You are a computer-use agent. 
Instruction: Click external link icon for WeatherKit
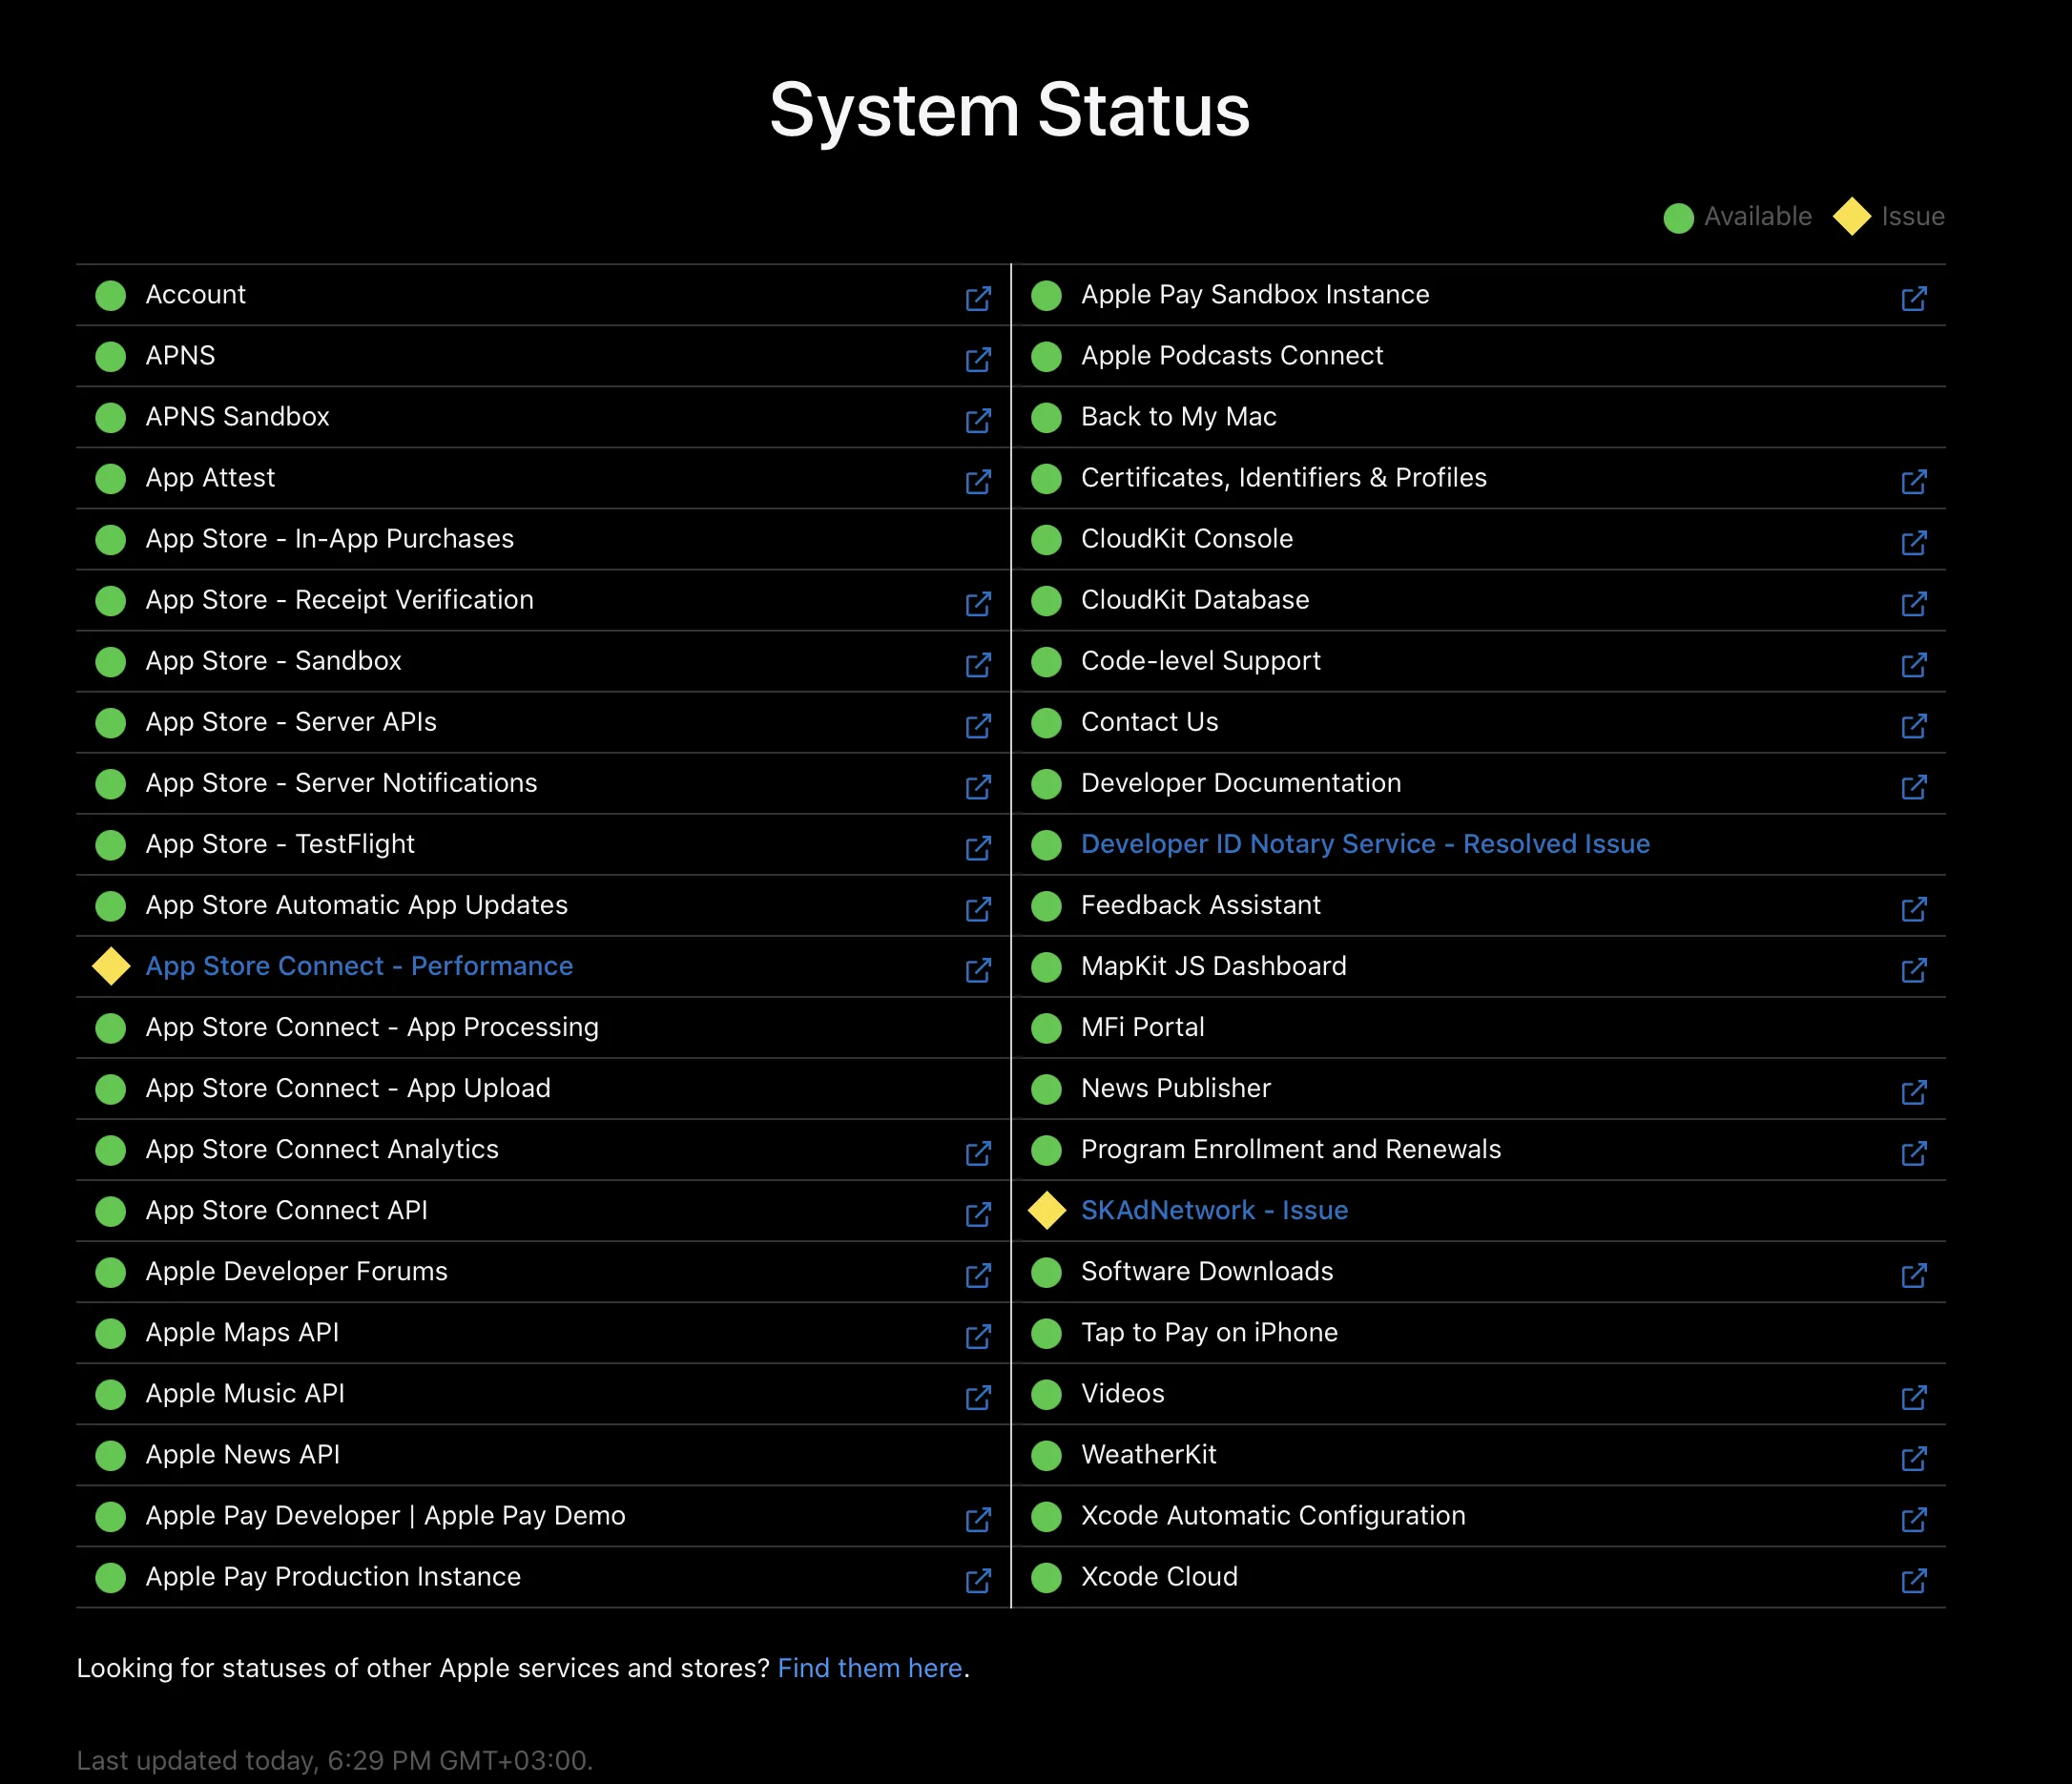tap(1913, 1458)
